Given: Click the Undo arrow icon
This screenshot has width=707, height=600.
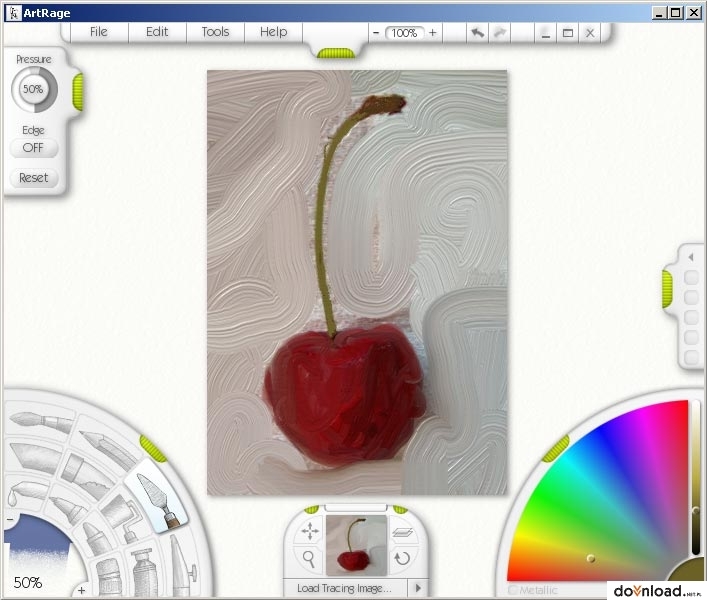Looking at the screenshot, I should 477,33.
